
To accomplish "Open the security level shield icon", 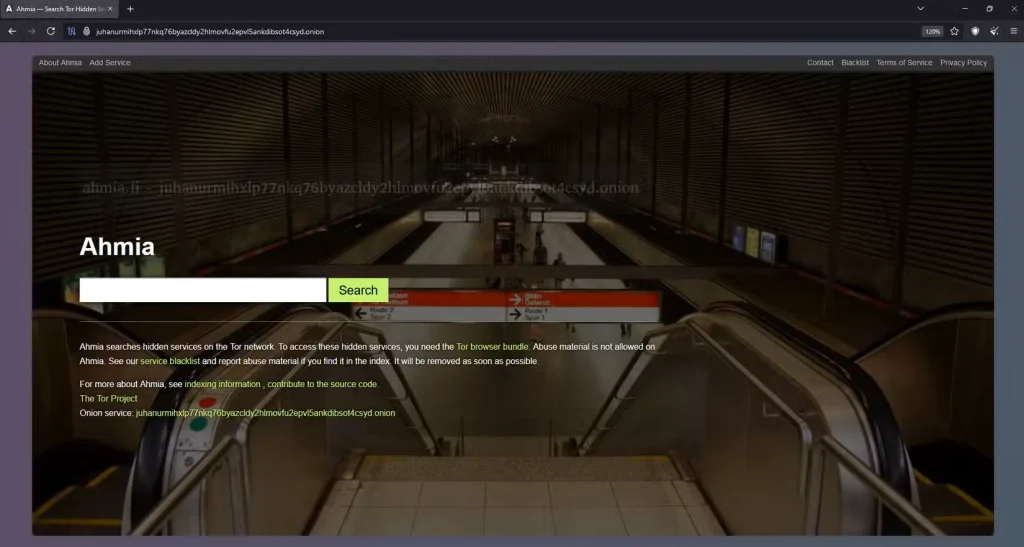I will click(x=975, y=31).
